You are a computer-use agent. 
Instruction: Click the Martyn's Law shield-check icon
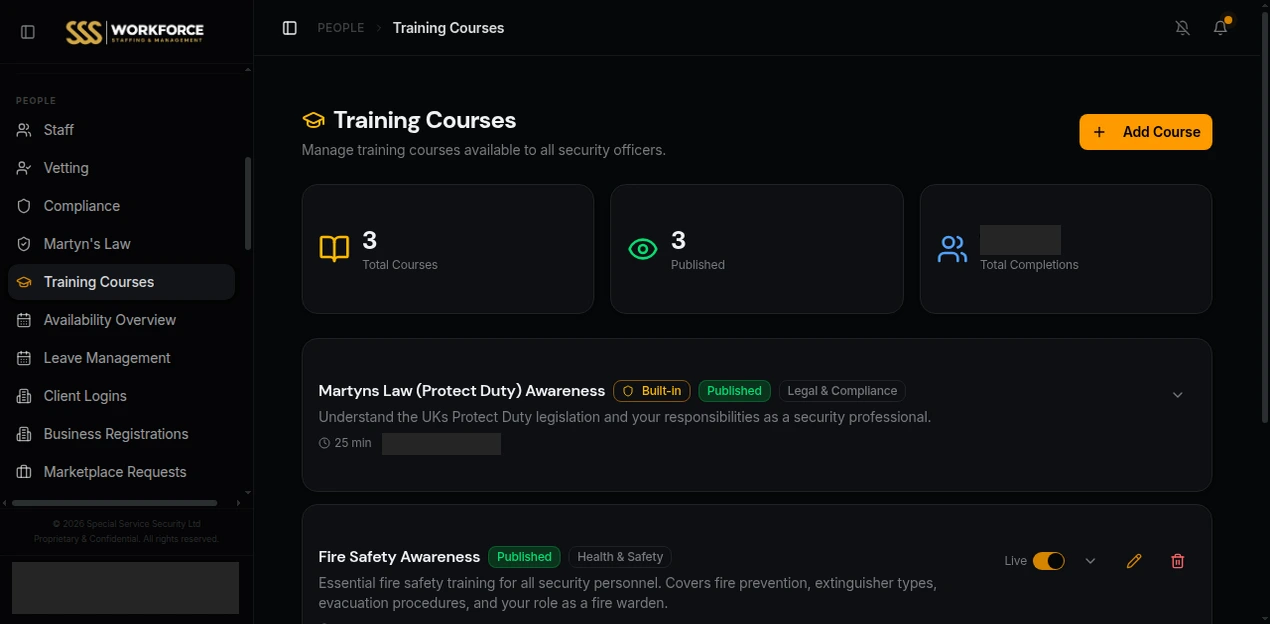(24, 244)
